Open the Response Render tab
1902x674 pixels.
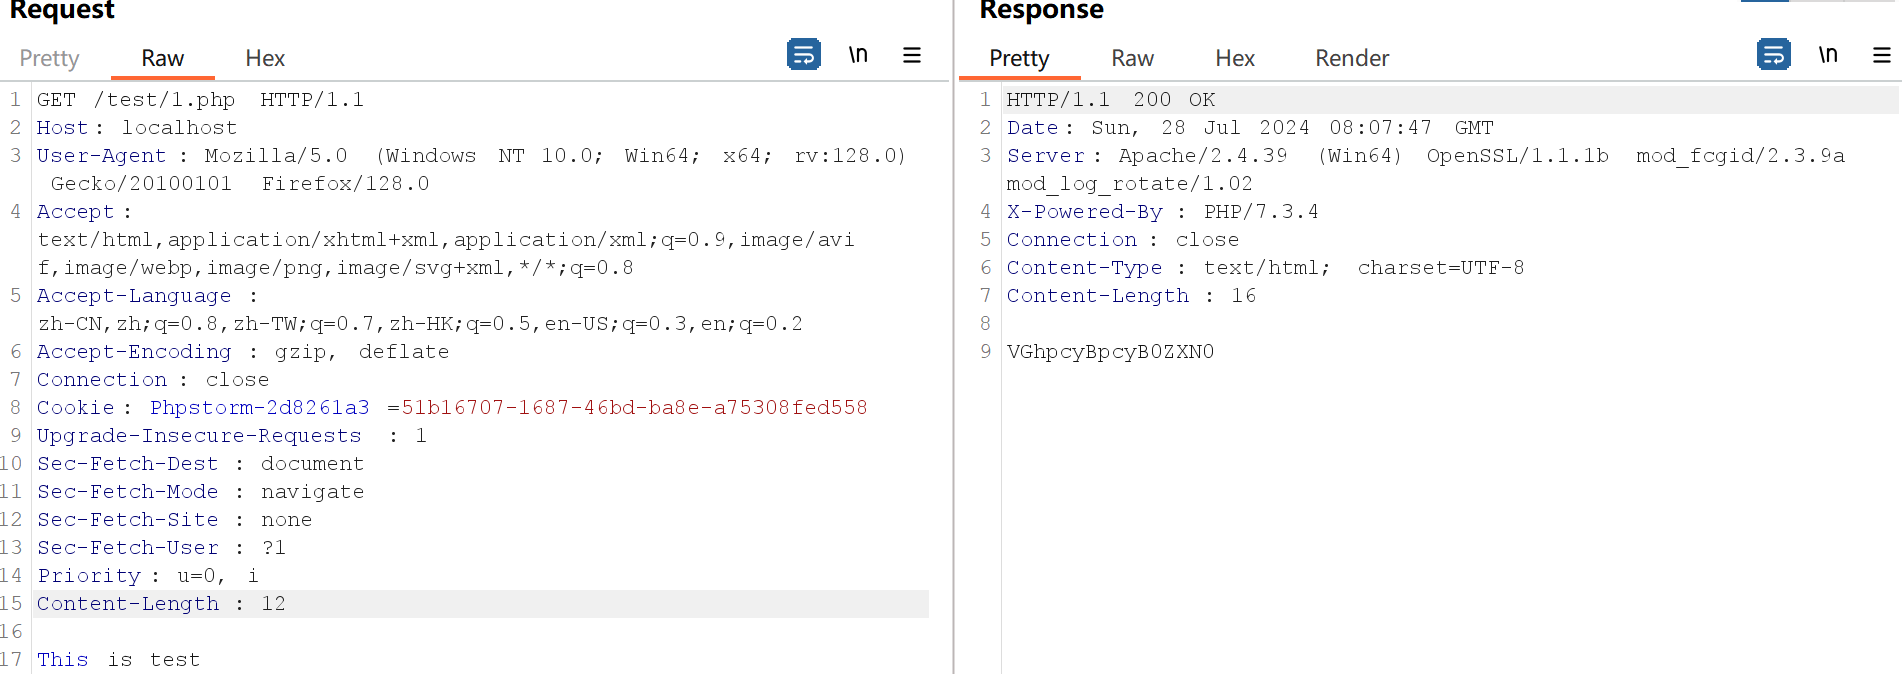(1351, 58)
